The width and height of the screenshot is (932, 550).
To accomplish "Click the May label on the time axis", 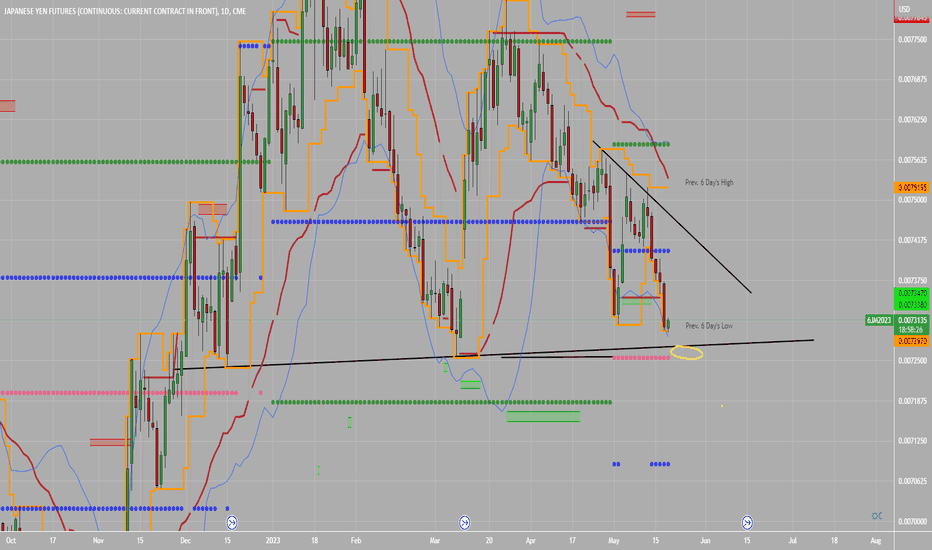I will tap(614, 540).
